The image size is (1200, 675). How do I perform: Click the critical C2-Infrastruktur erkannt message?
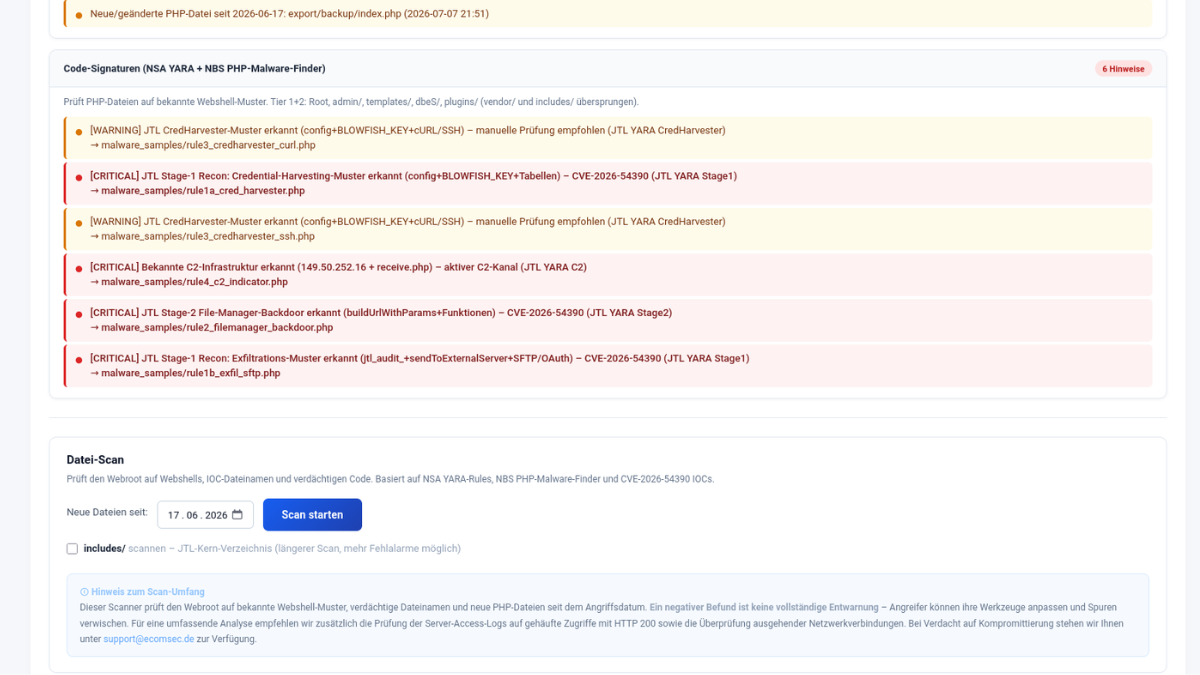[338, 267]
